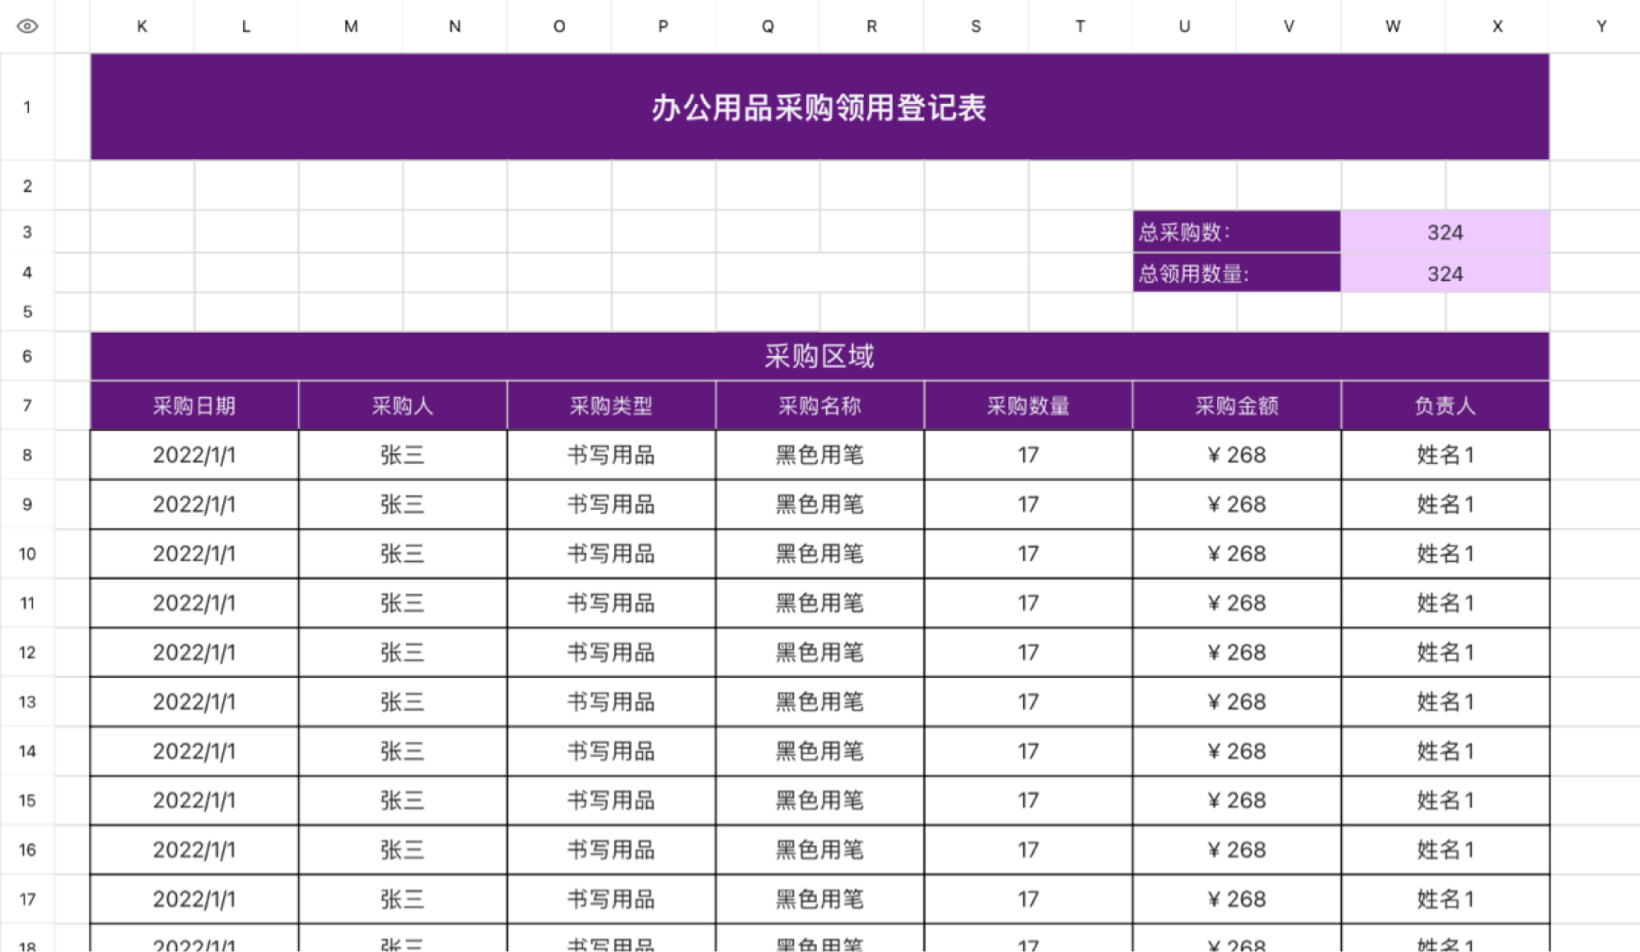Click the 采购数量 column heading
This screenshot has width=1640, height=952.
pyautogui.click(x=1028, y=405)
